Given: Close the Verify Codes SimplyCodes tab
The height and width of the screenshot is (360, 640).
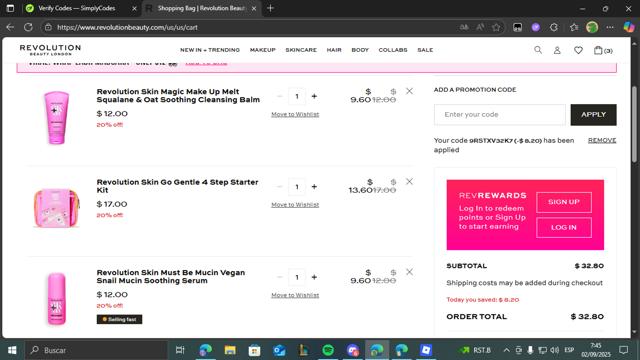Looking at the screenshot, I should [134, 8].
